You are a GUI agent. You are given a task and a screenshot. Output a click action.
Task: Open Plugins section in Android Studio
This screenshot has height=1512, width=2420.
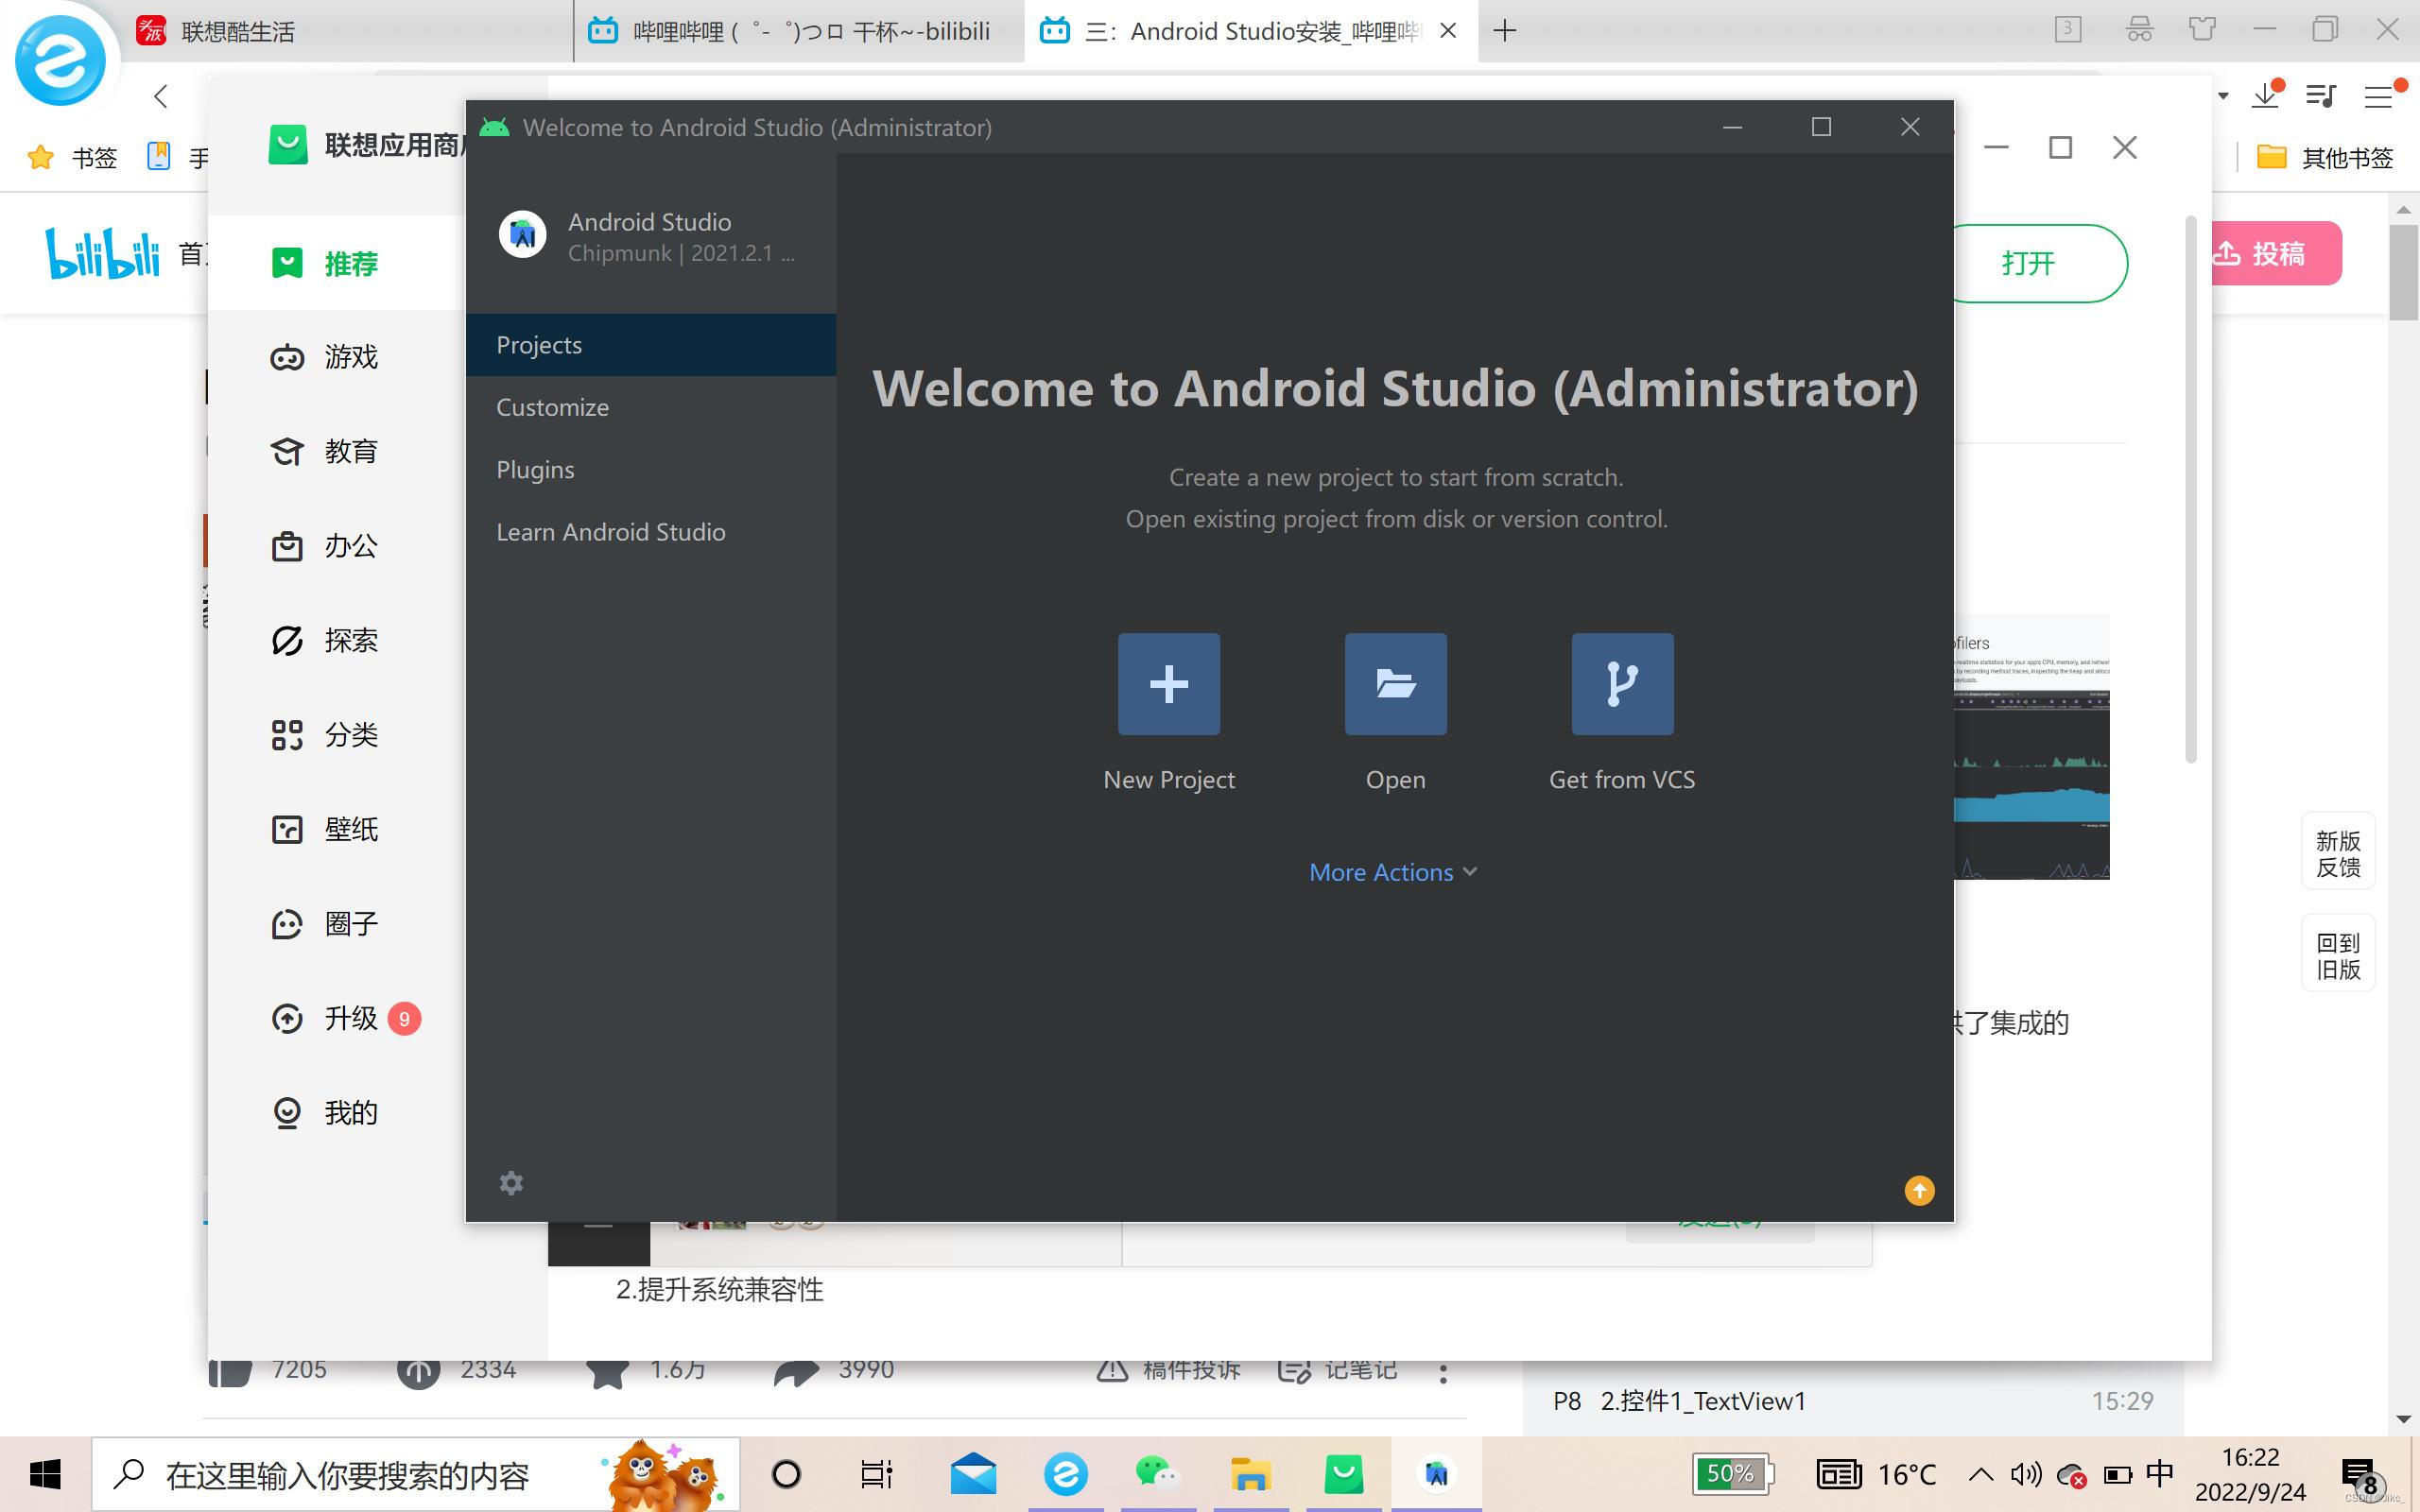coord(651,469)
